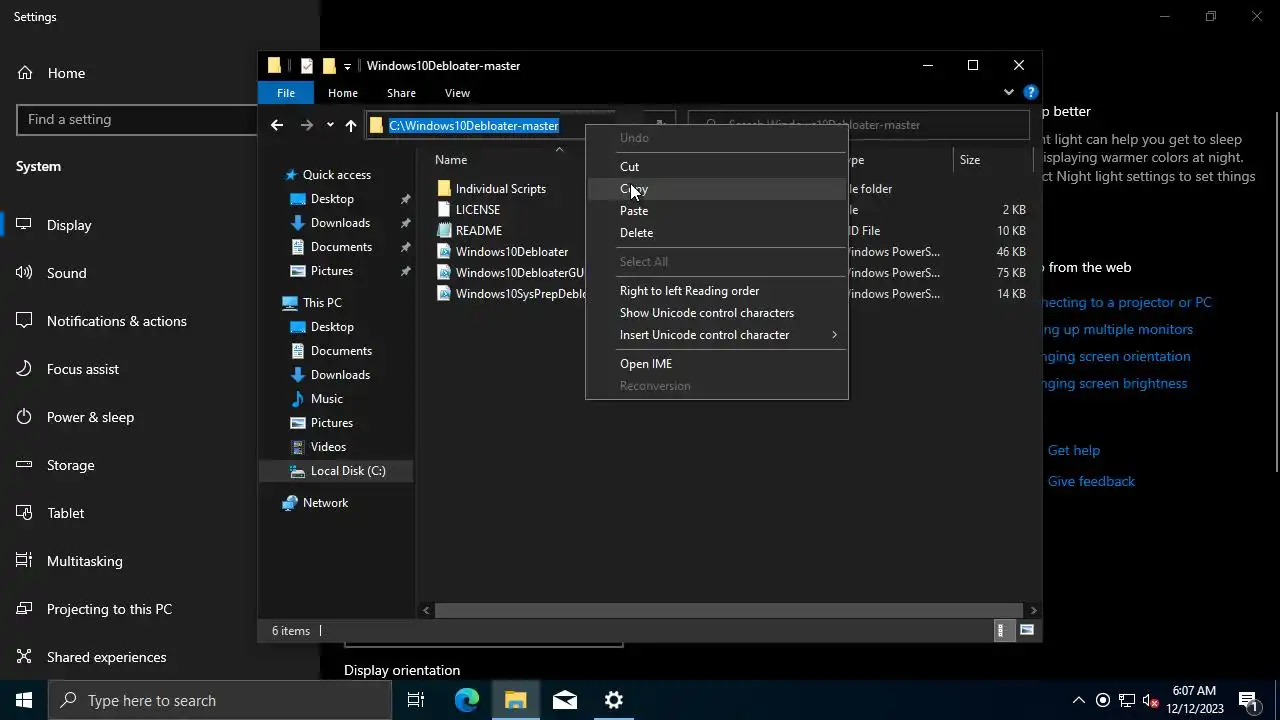Select the README file
Screen dimensions: 1280x720
click(x=478, y=231)
